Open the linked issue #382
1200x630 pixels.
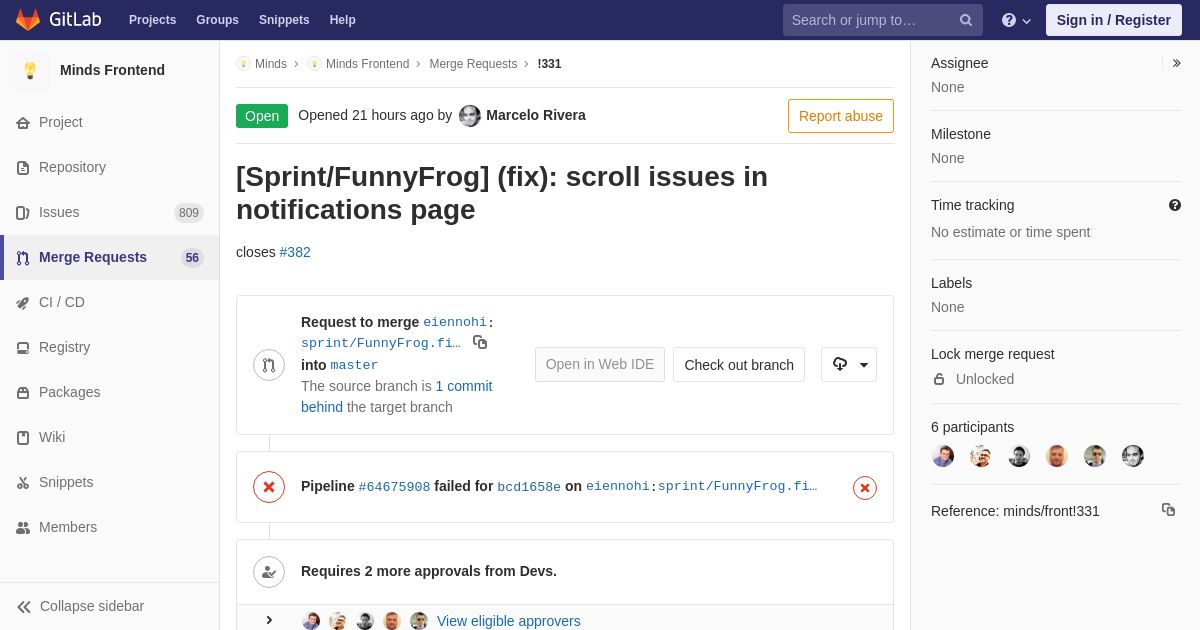(295, 252)
